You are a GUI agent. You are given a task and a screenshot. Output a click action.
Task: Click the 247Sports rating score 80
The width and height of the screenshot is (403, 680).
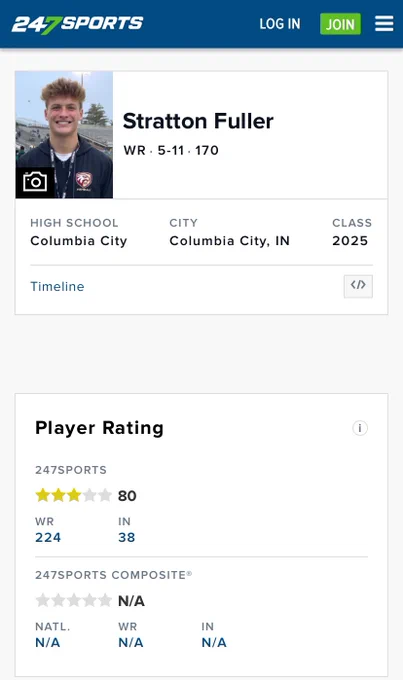click(127, 496)
